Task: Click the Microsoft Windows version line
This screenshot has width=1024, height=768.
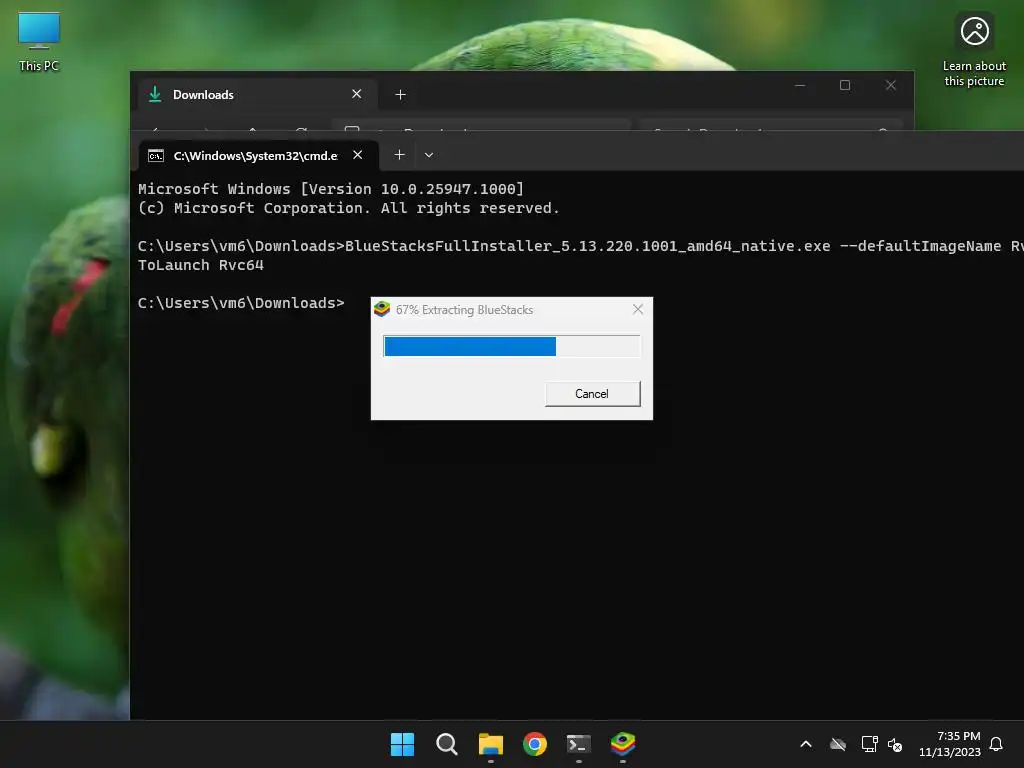Action: tap(330, 189)
